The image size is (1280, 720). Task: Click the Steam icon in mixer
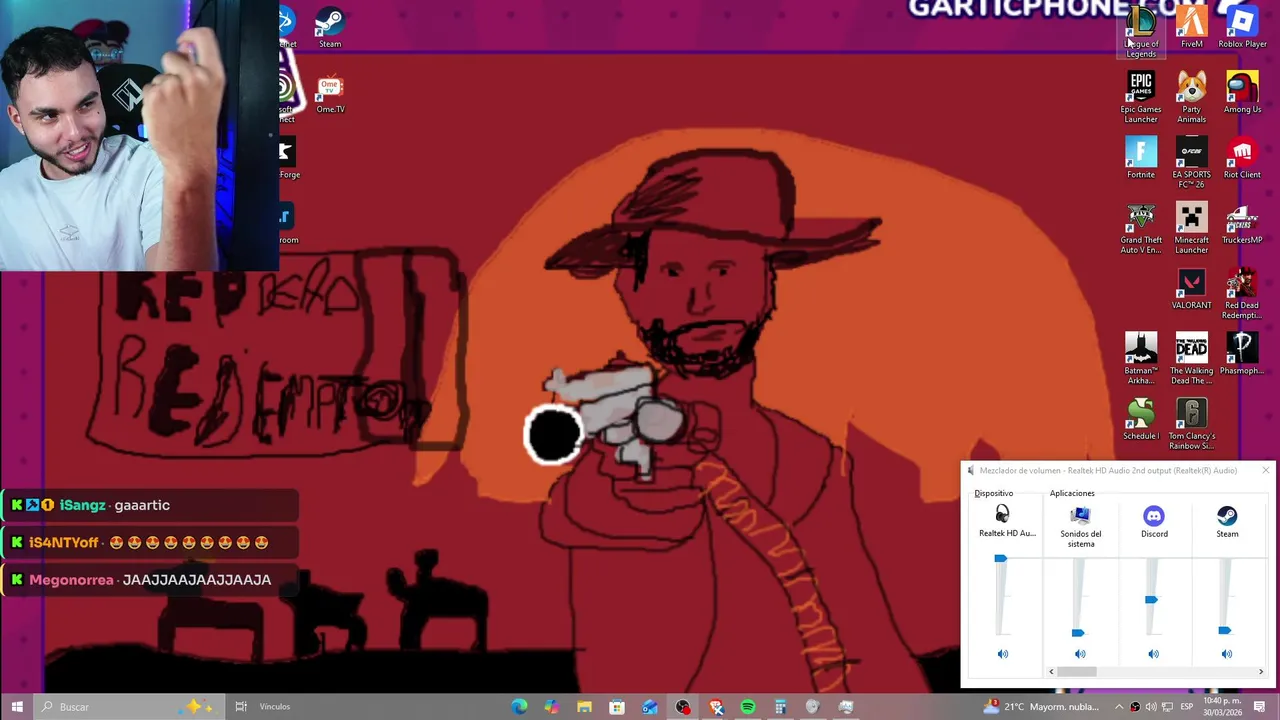tap(1227, 516)
